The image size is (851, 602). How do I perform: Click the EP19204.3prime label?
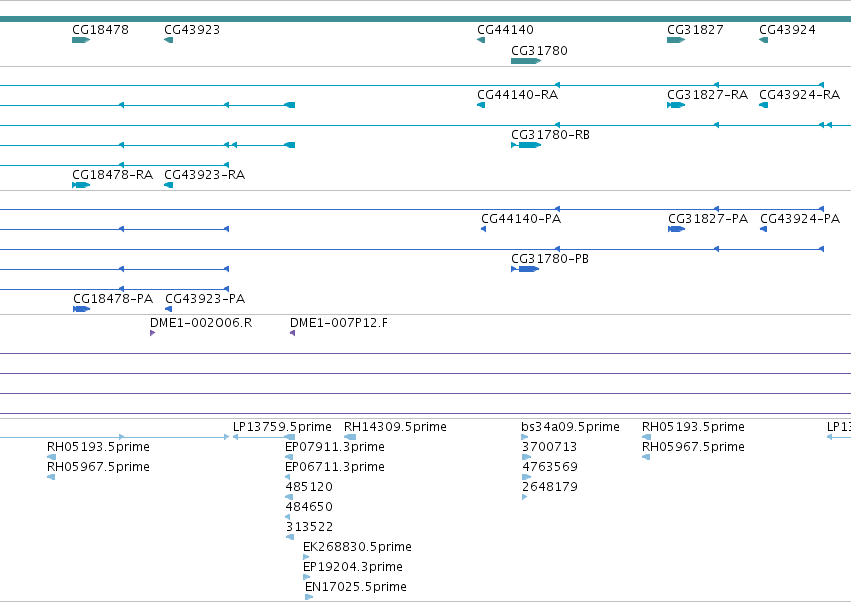click(353, 567)
